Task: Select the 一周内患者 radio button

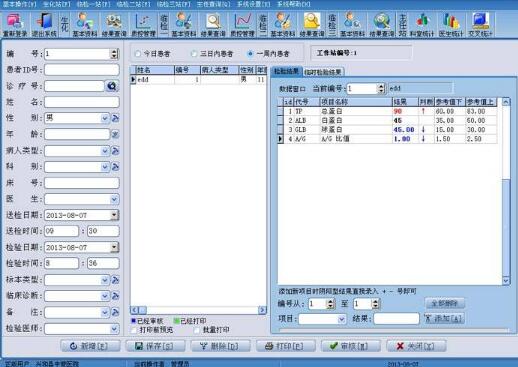Action: coord(250,53)
